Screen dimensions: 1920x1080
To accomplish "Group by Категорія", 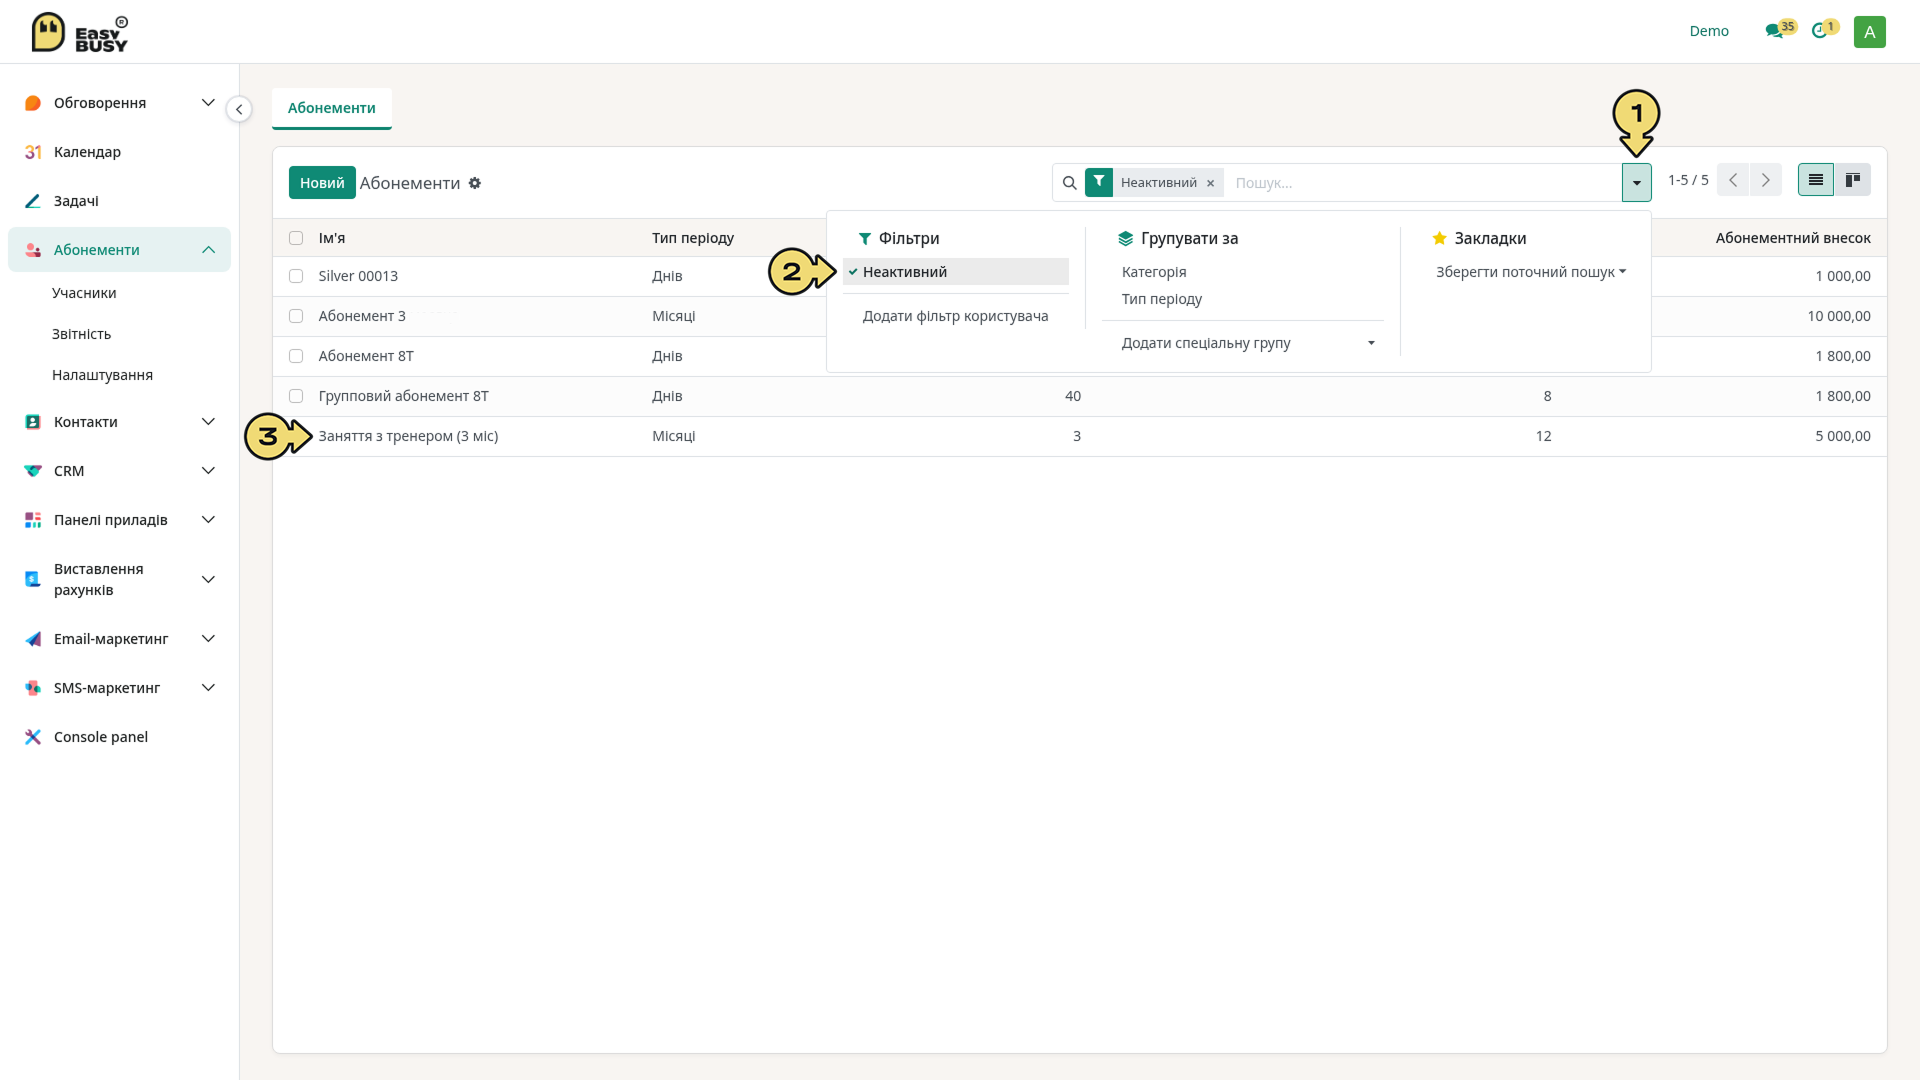I will click(x=1154, y=272).
